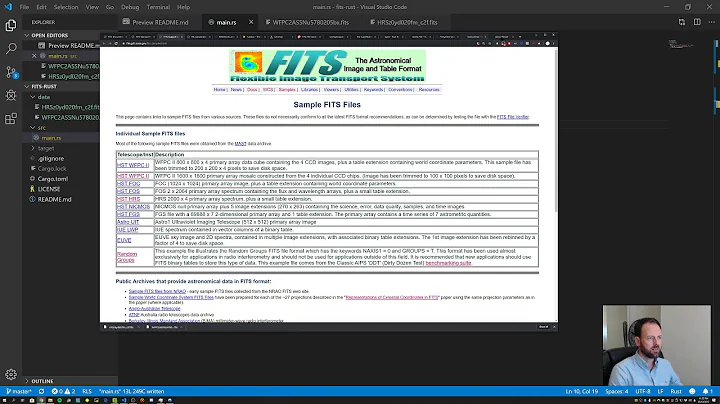Switch to the main.rs editor tab

tap(226, 22)
